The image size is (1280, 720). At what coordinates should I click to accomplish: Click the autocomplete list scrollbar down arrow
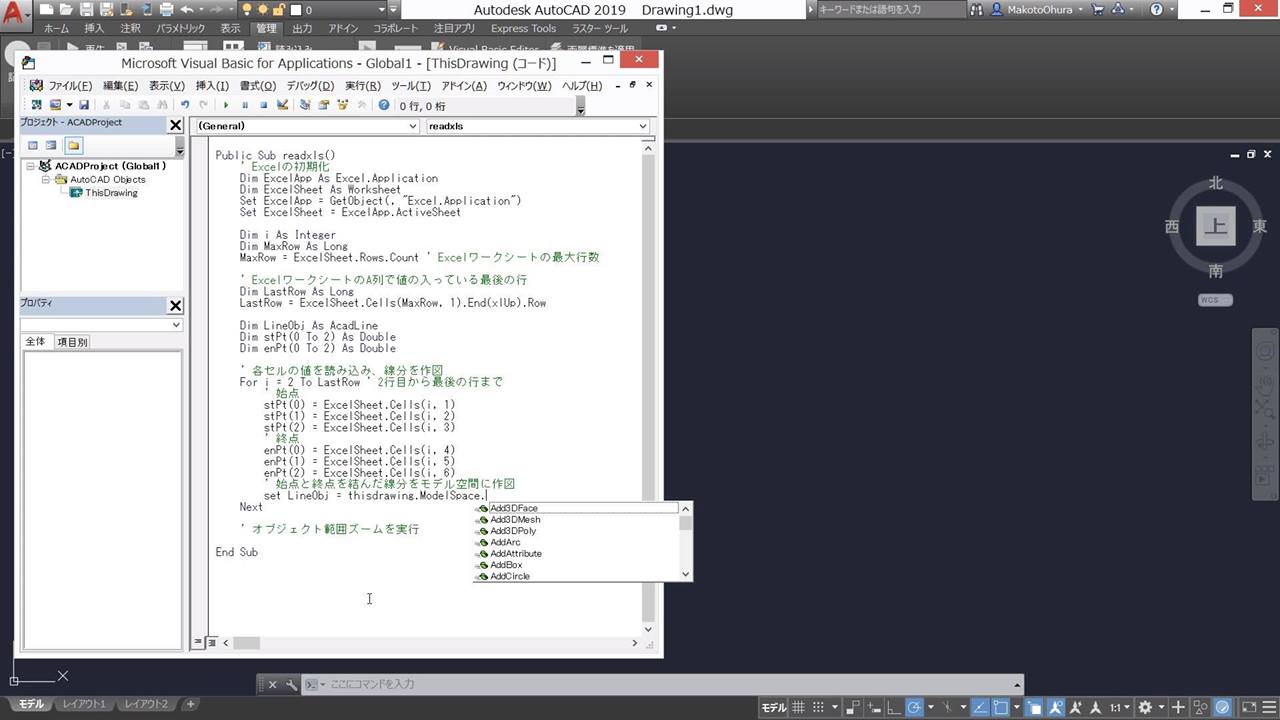(685, 574)
